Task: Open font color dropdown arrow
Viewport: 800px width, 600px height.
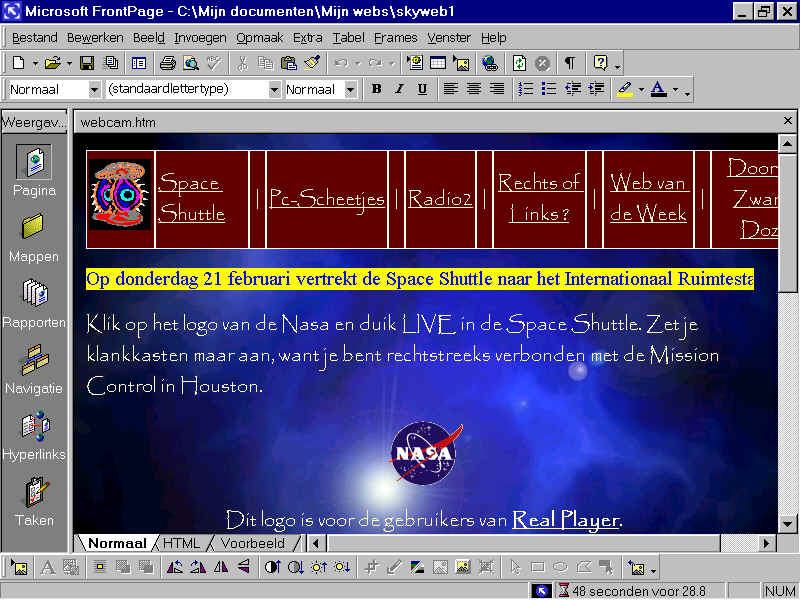Action: pyautogui.click(x=675, y=90)
